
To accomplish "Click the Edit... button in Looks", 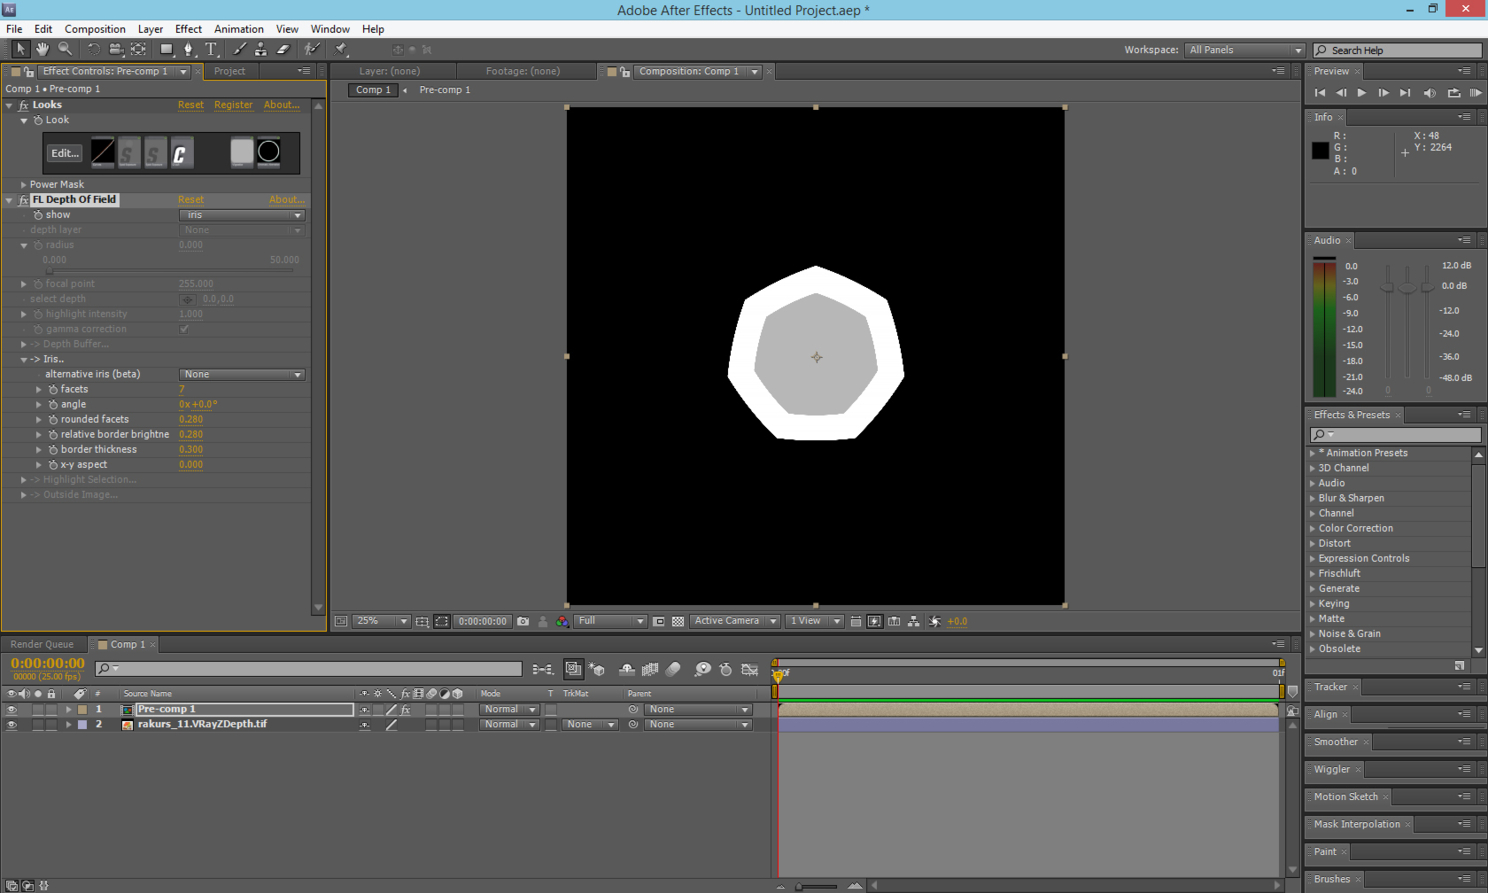I will point(65,153).
